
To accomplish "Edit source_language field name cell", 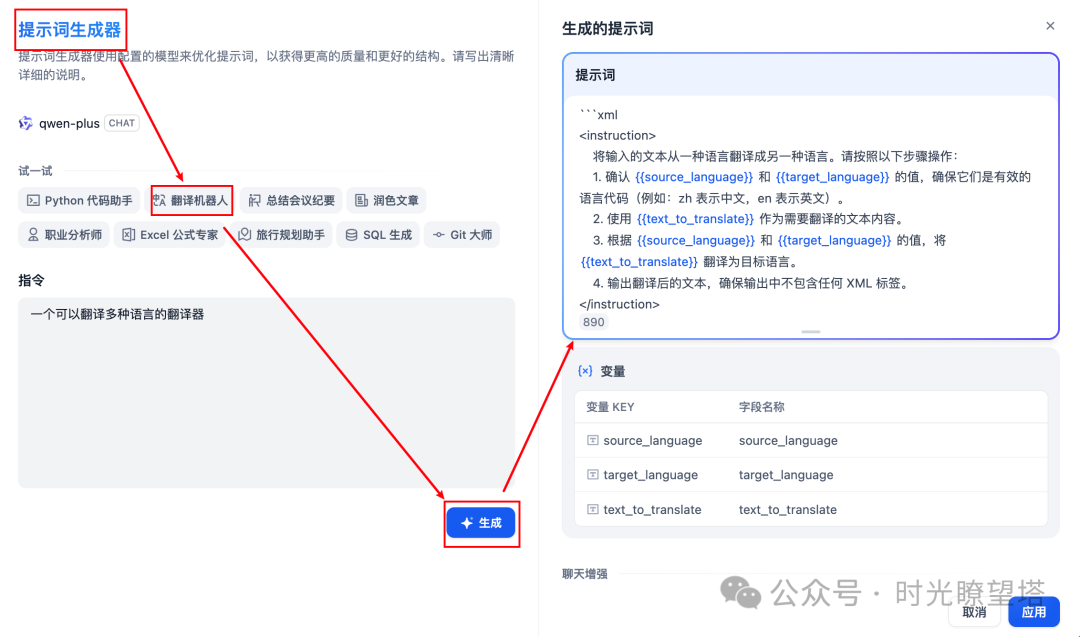I will click(789, 441).
